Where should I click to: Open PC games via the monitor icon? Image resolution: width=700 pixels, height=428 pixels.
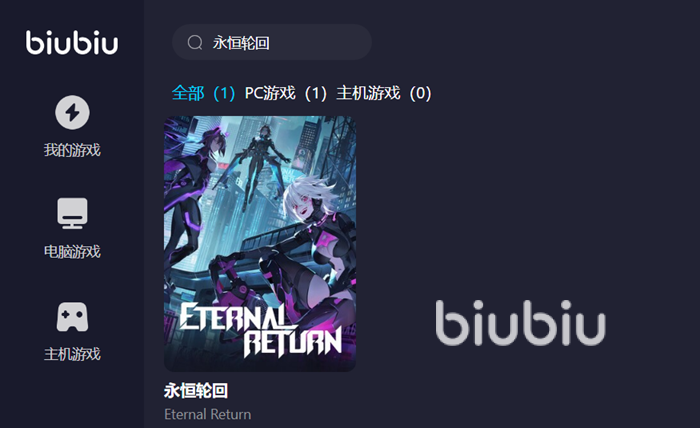pyautogui.click(x=72, y=213)
